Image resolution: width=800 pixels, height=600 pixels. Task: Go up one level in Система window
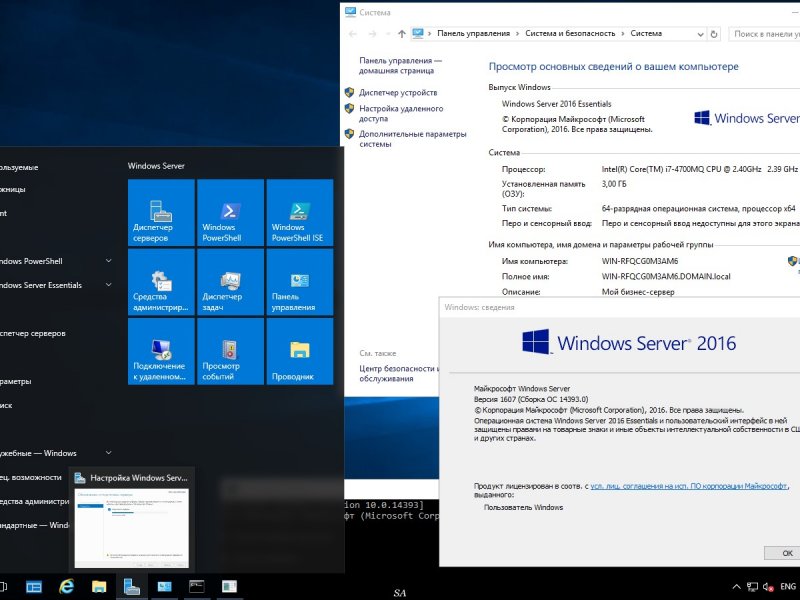[402, 34]
